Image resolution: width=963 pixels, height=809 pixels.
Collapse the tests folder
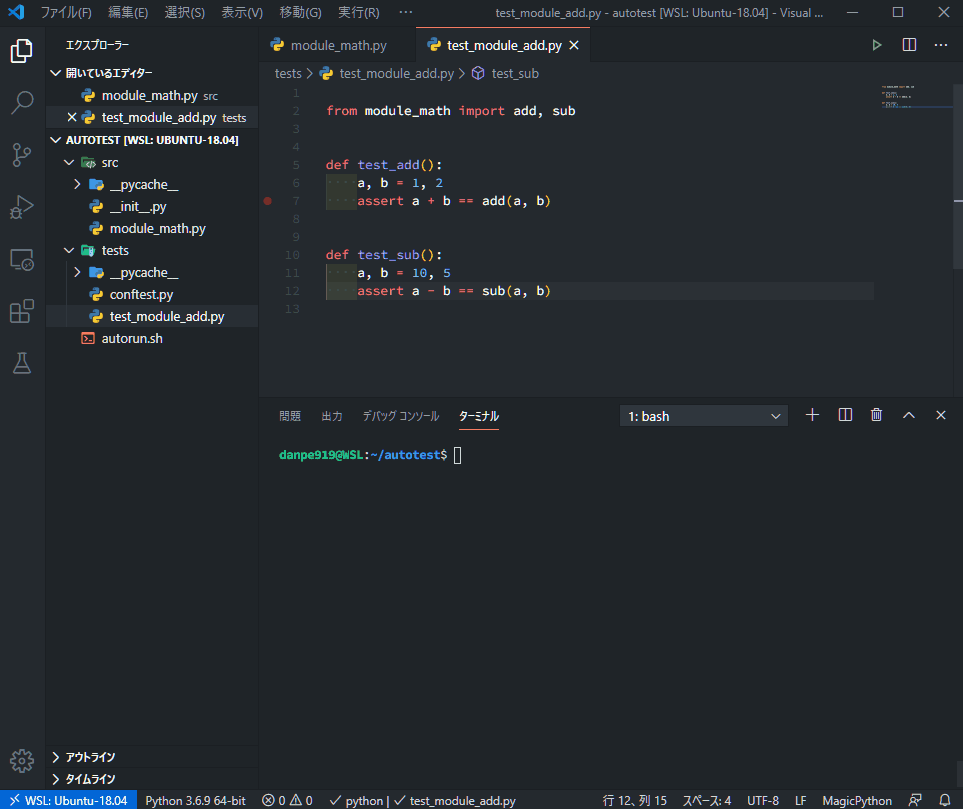[x=69, y=250]
